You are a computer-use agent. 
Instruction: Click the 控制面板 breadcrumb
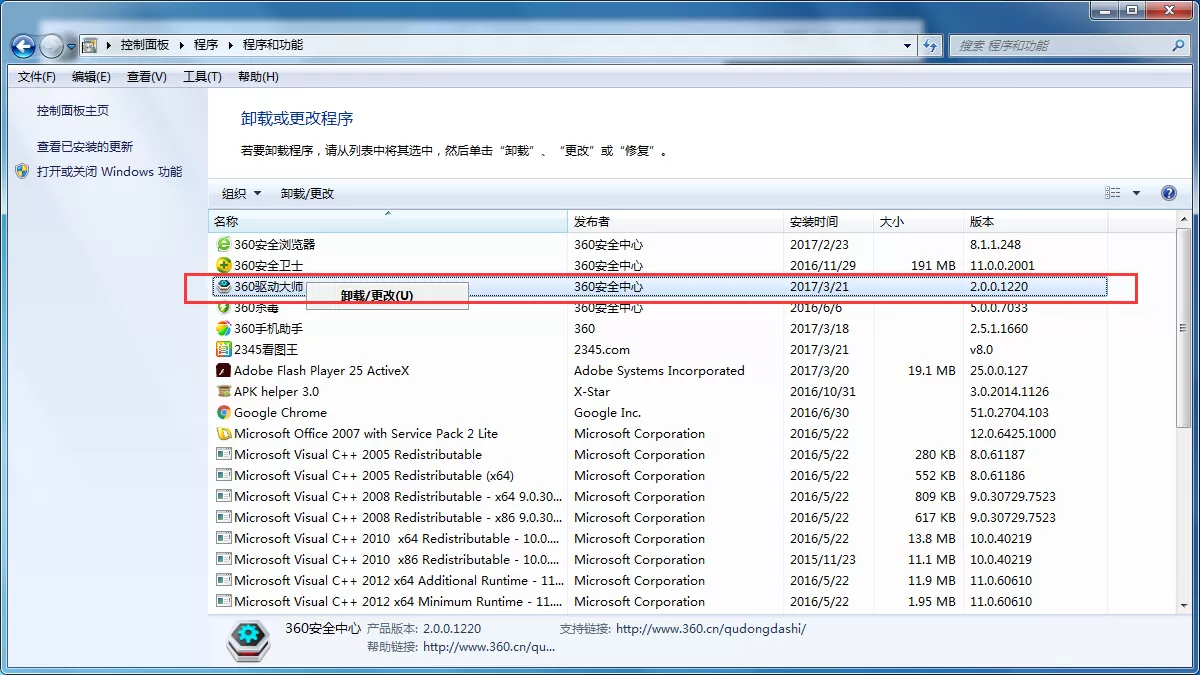pos(145,45)
